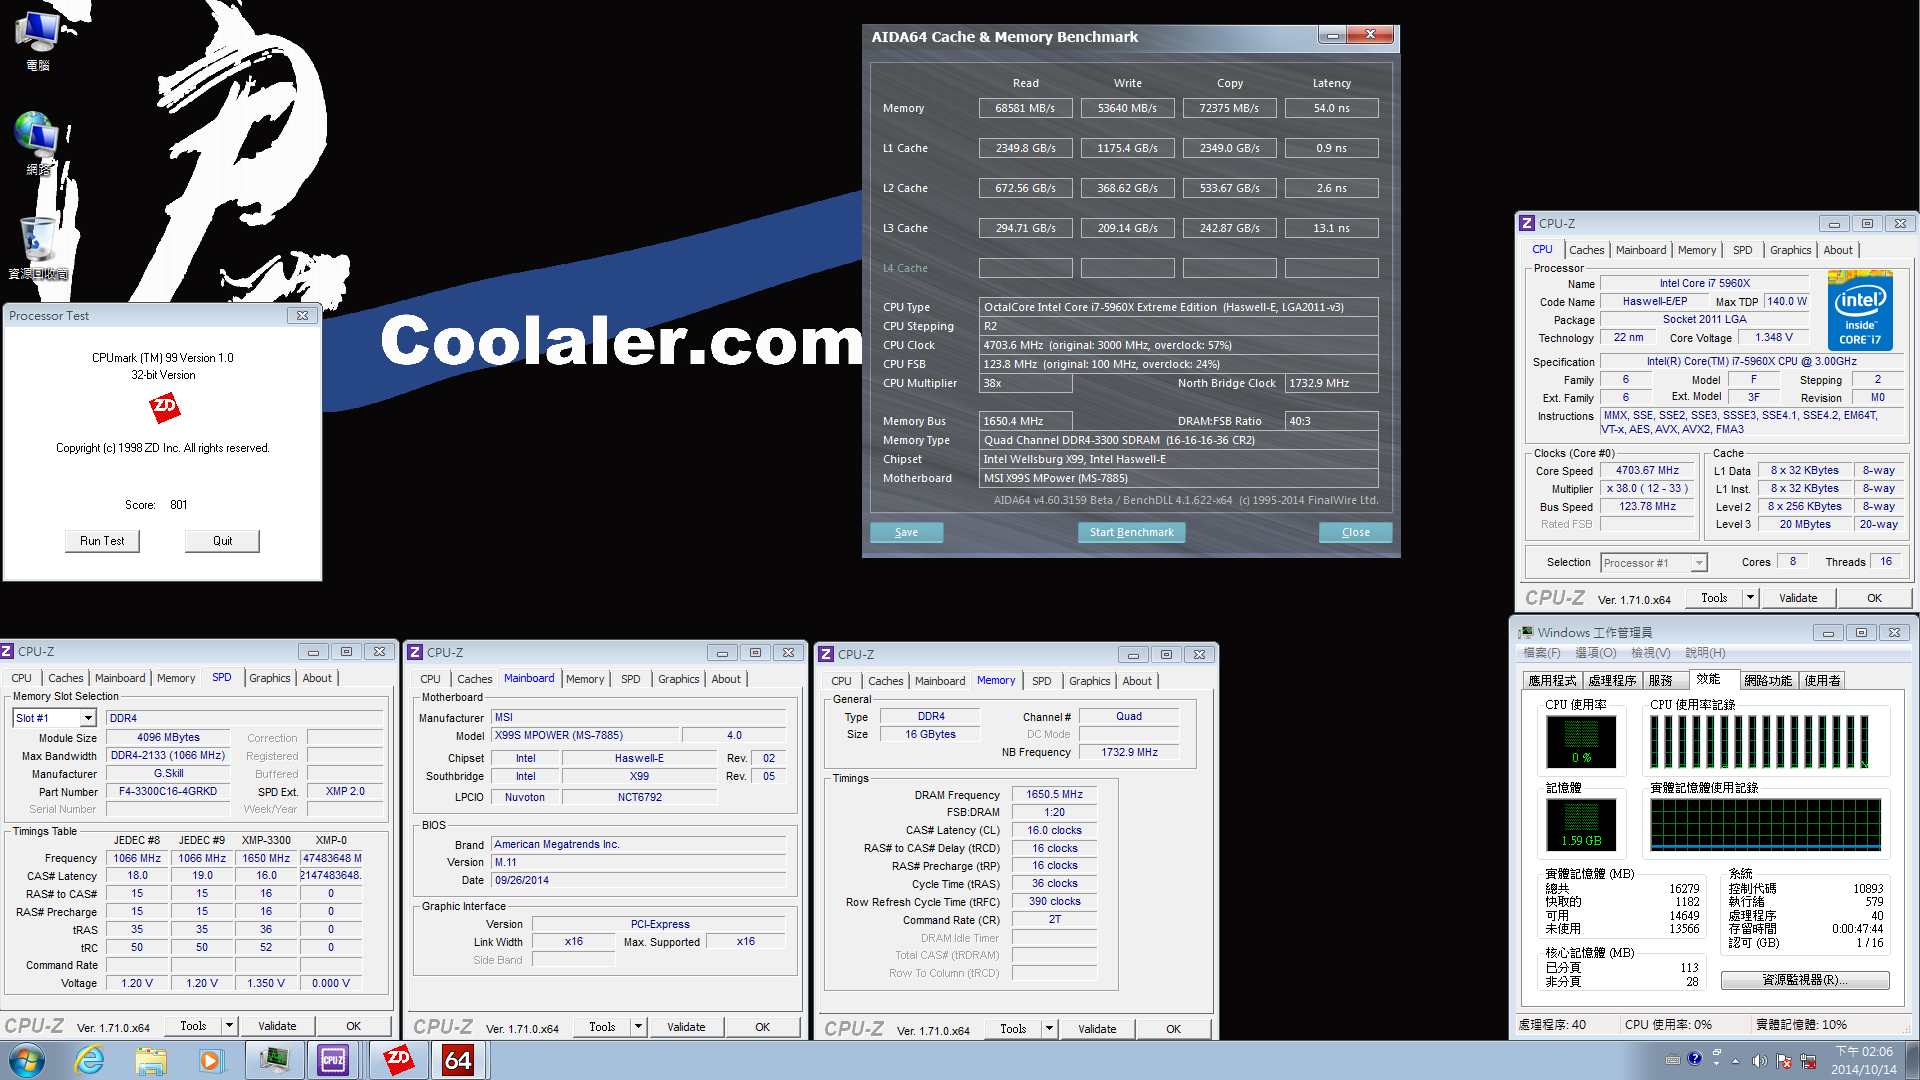1920x1080 pixels.
Task: Click Quit in Processor Test window
Action: click(x=222, y=541)
